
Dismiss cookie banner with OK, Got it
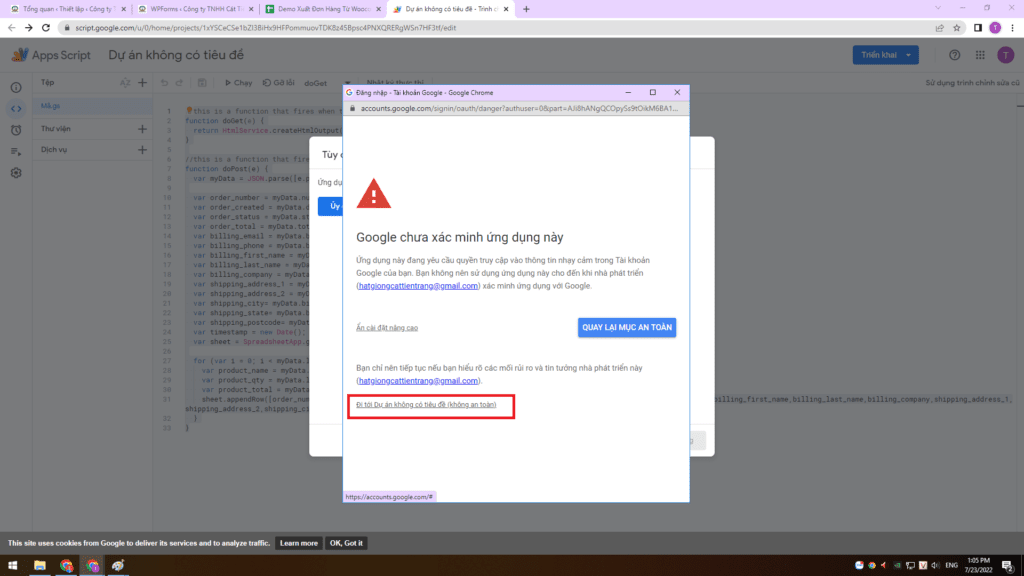click(x=346, y=543)
